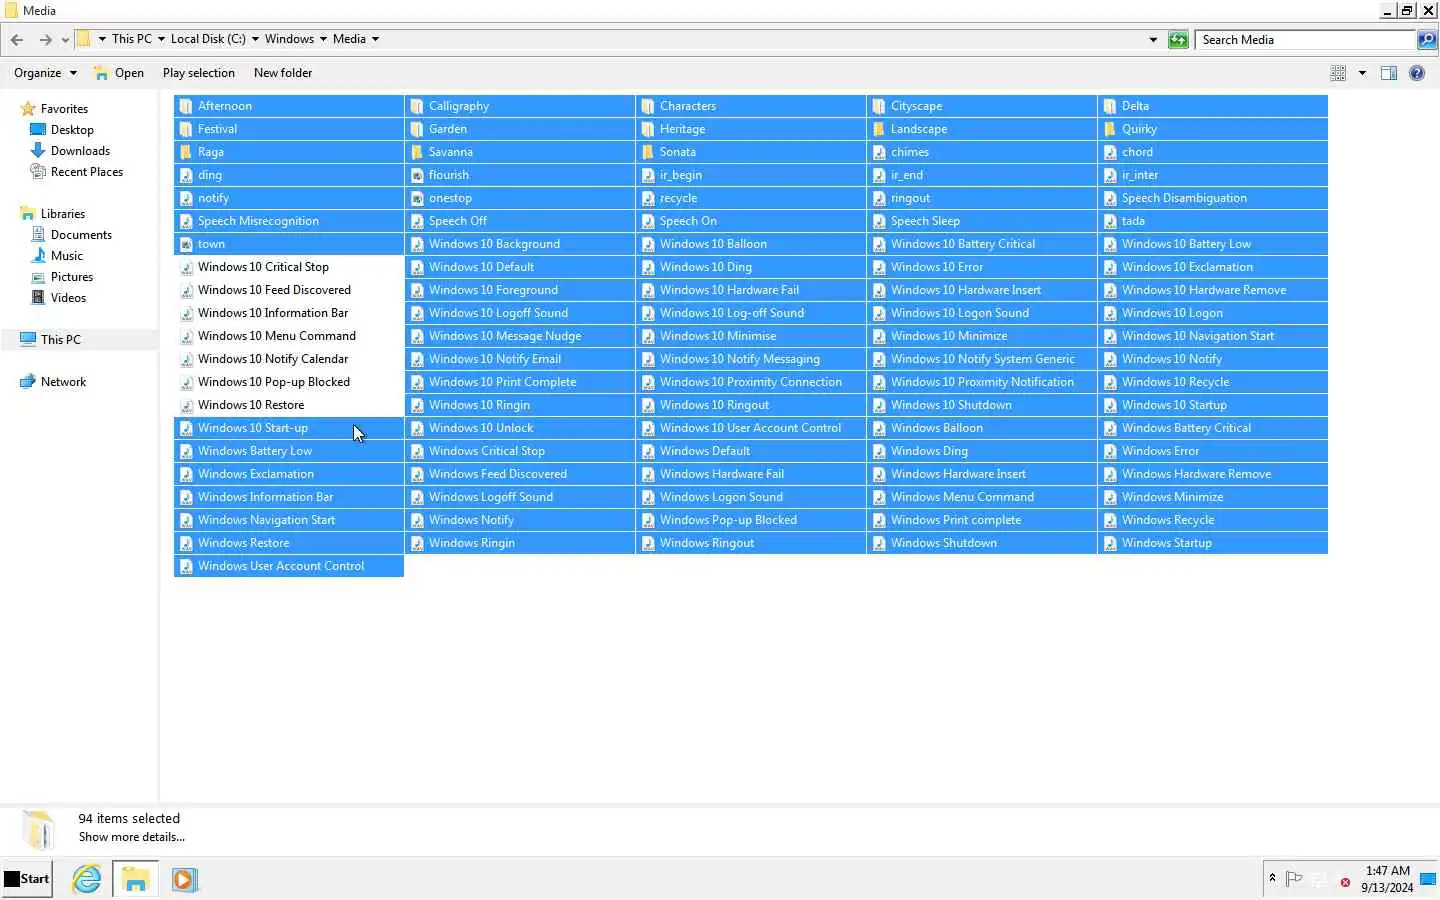This screenshot has width=1440, height=900.
Task: Select the Windows Logoff Sound file
Action: (x=520, y=497)
